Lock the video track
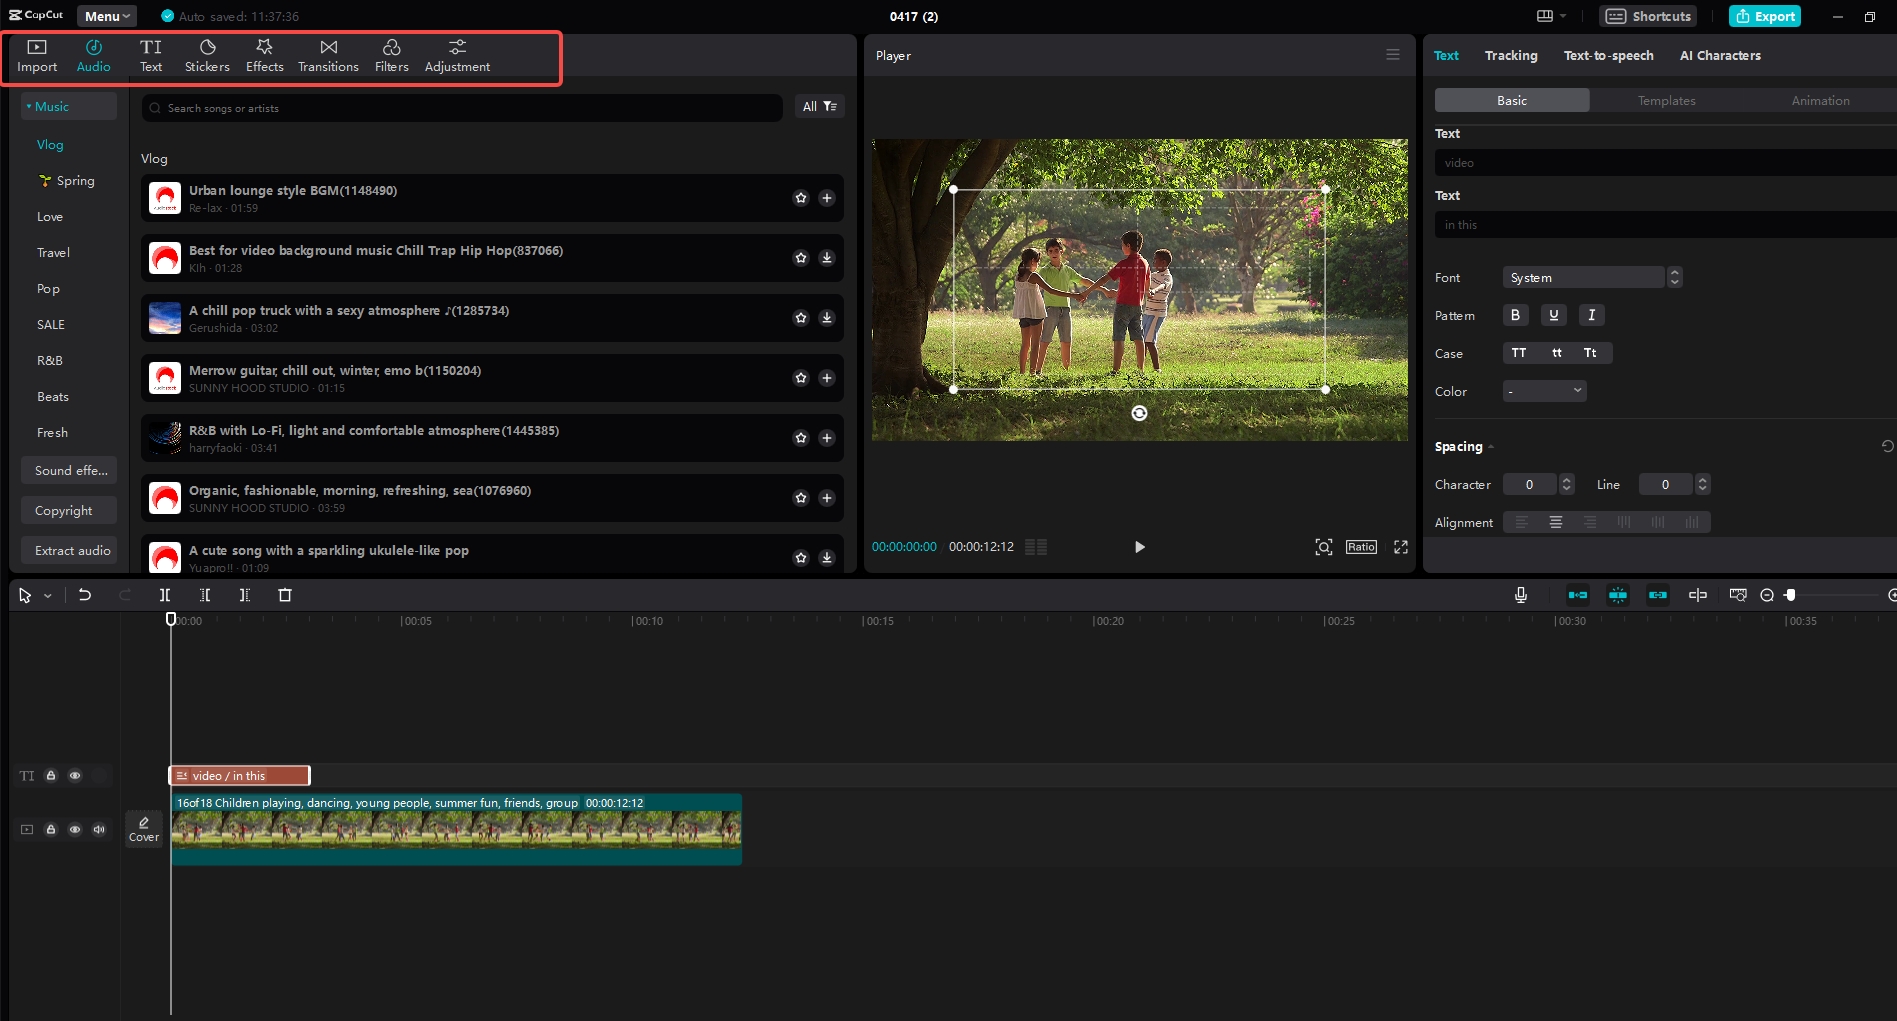 pos(51,829)
